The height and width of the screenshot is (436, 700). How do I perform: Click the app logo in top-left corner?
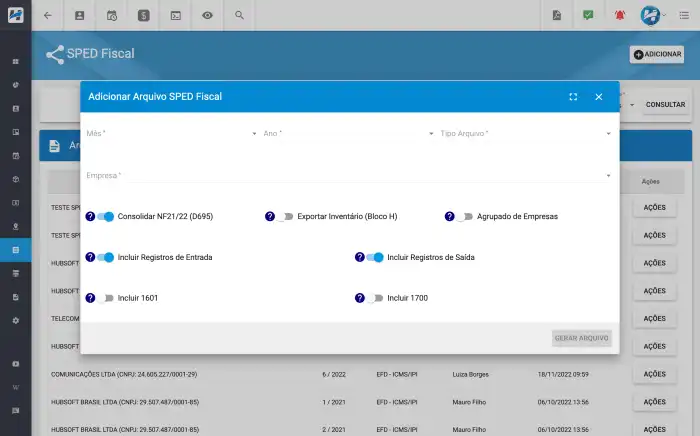pos(16,15)
